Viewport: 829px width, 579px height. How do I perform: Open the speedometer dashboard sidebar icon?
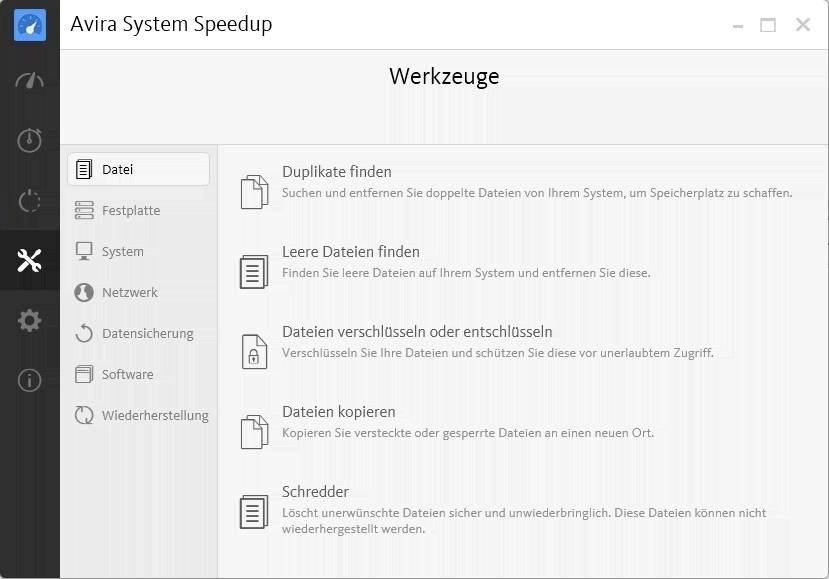click(30, 81)
